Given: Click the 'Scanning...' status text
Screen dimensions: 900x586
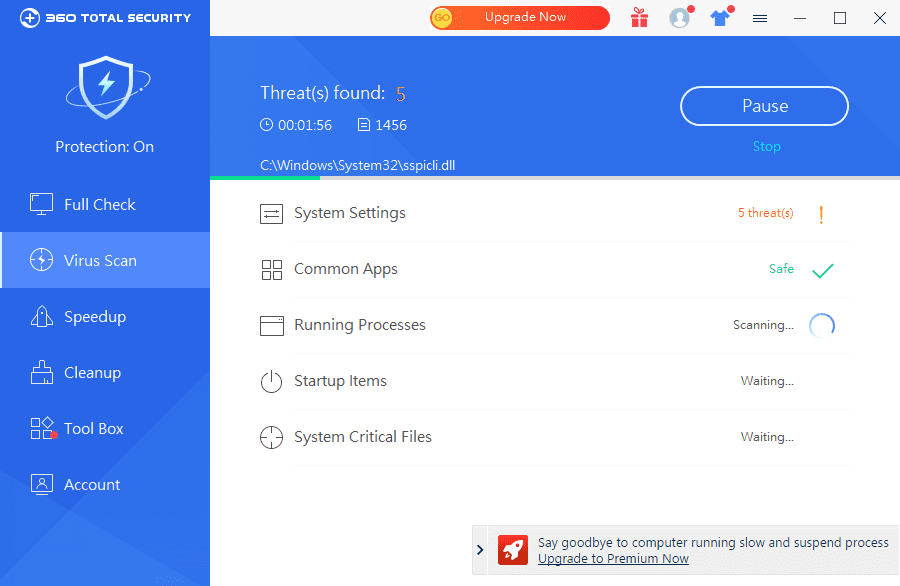Looking at the screenshot, I should [763, 325].
